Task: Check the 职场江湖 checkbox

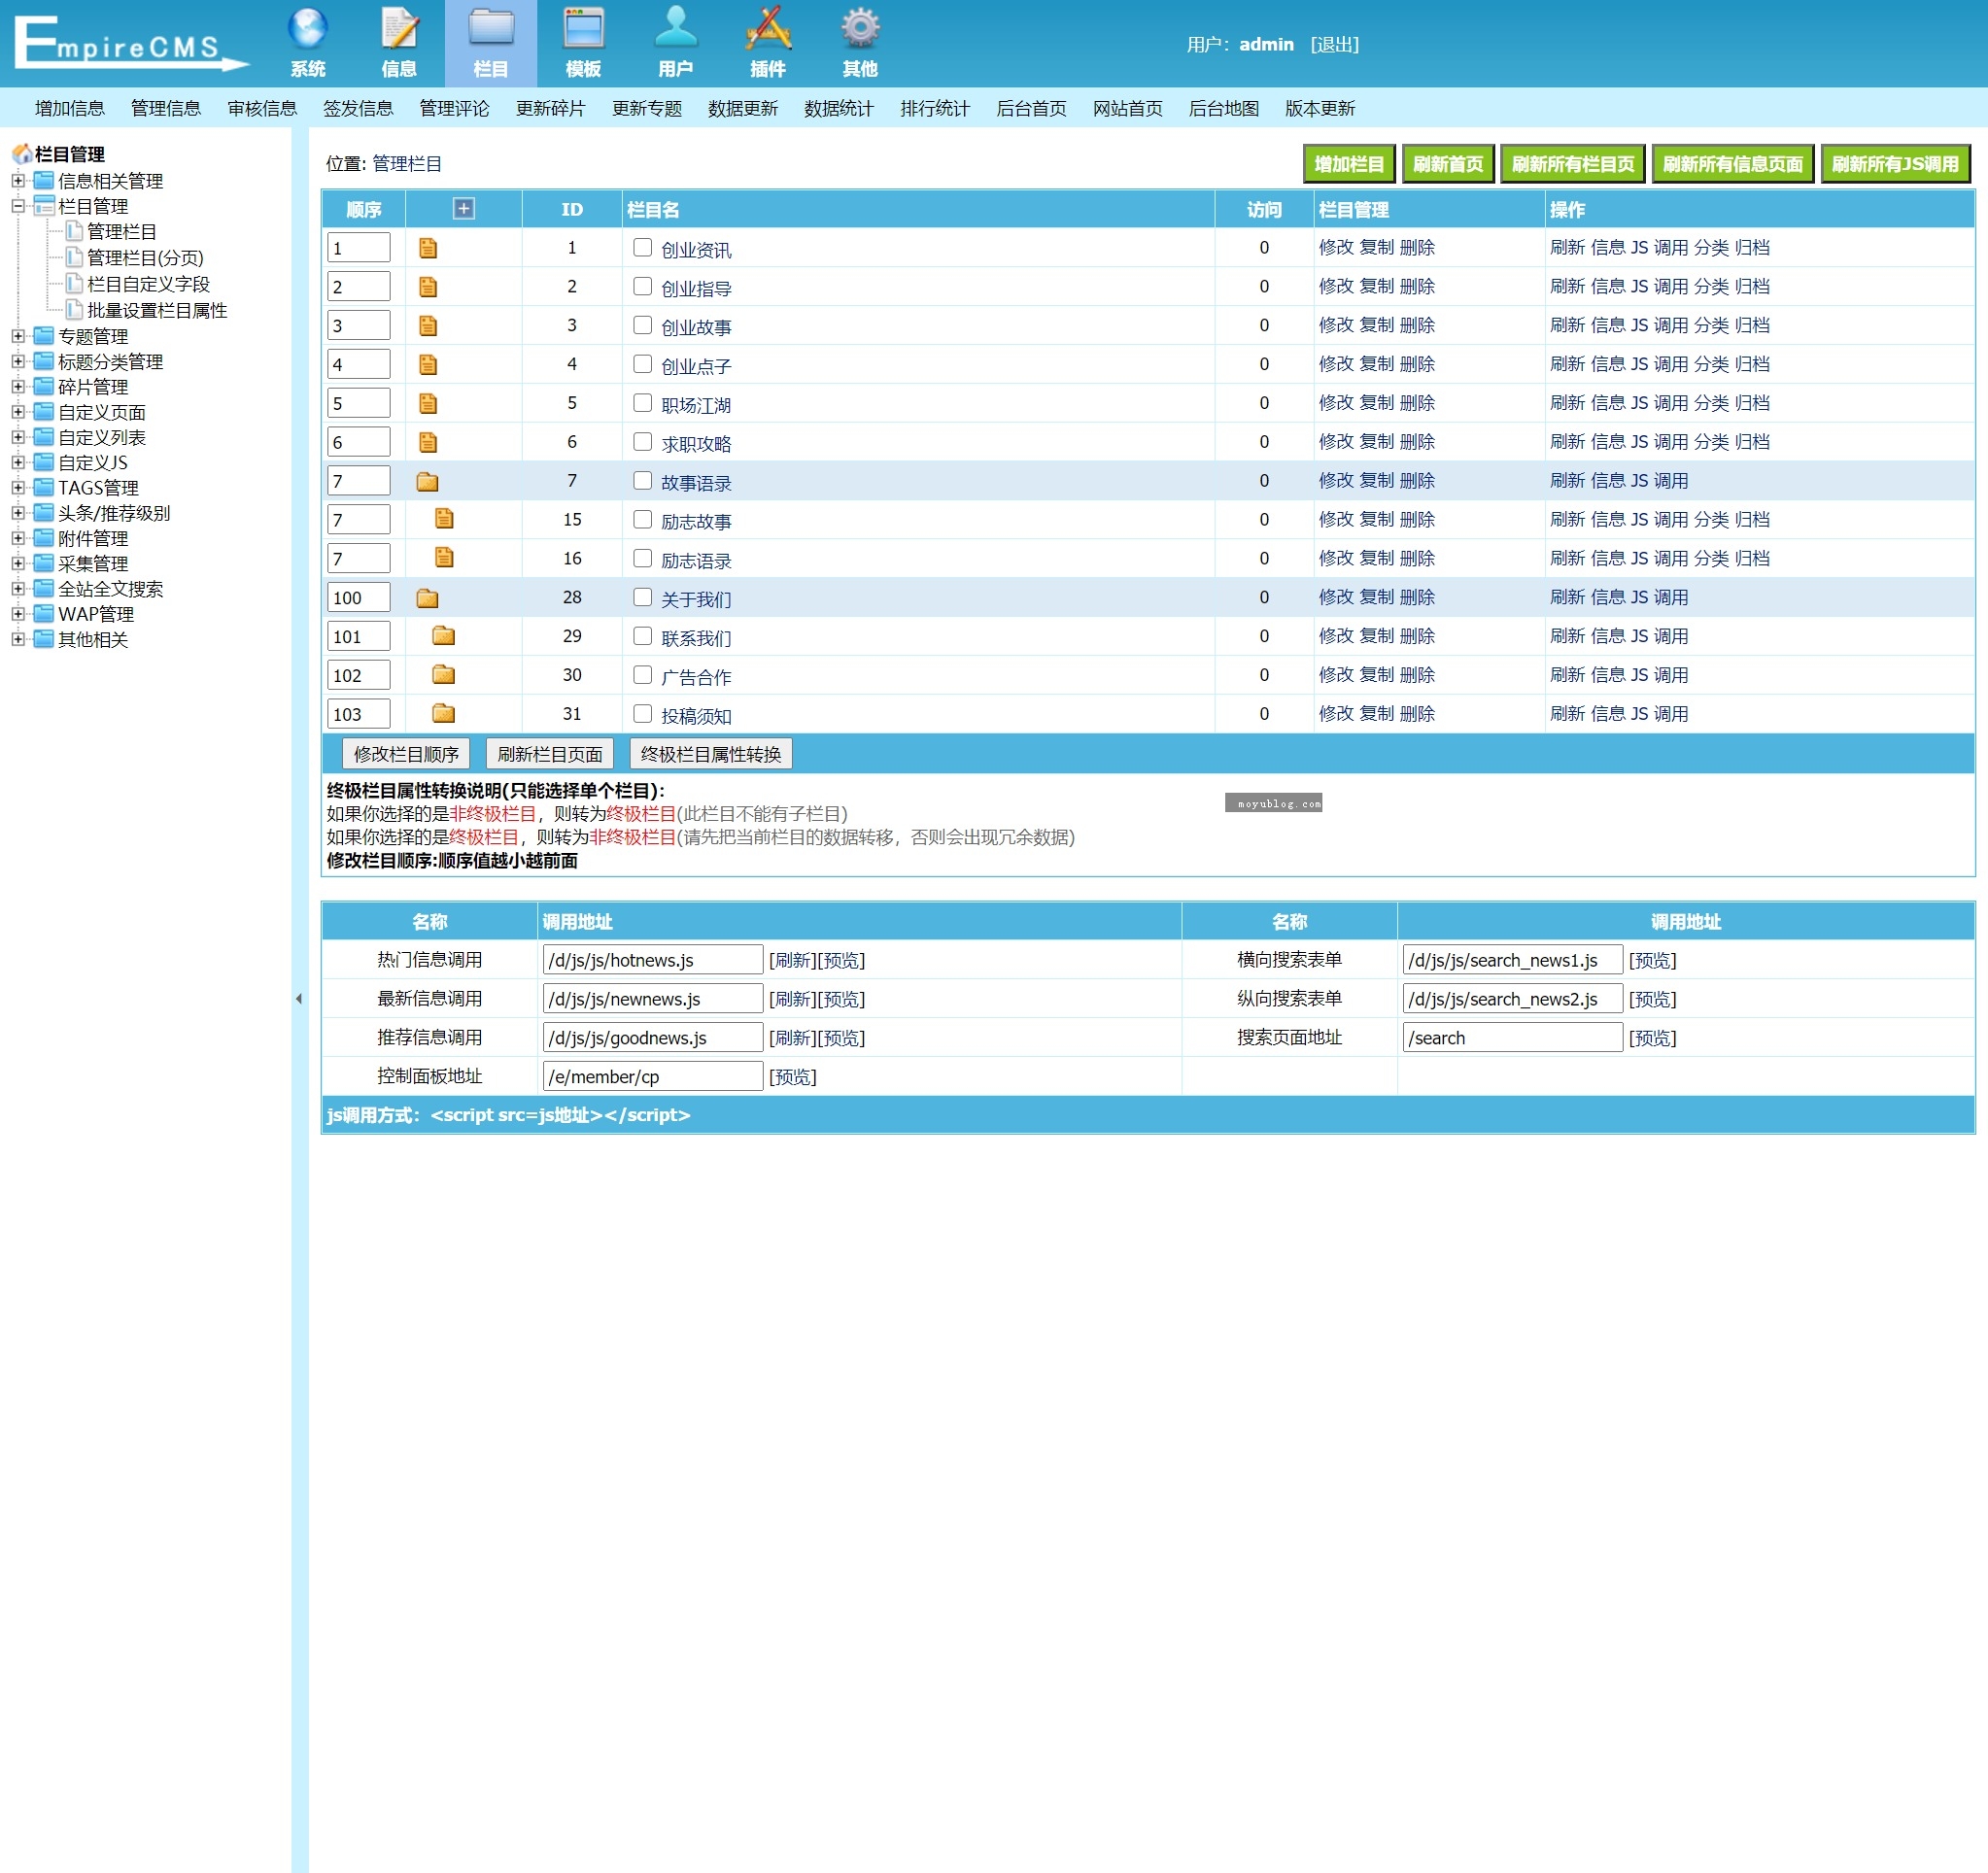Action: tap(643, 402)
